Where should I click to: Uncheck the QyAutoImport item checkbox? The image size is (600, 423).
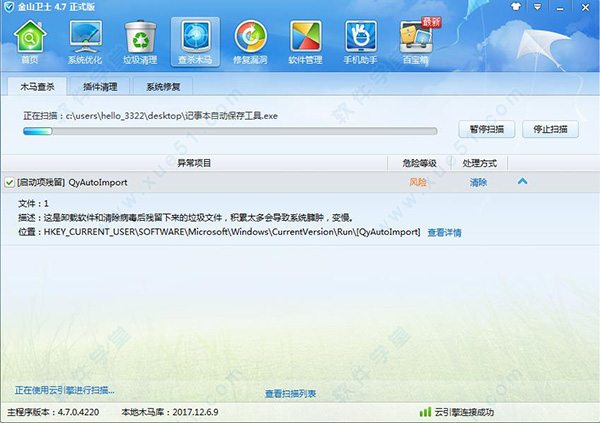point(10,182)
